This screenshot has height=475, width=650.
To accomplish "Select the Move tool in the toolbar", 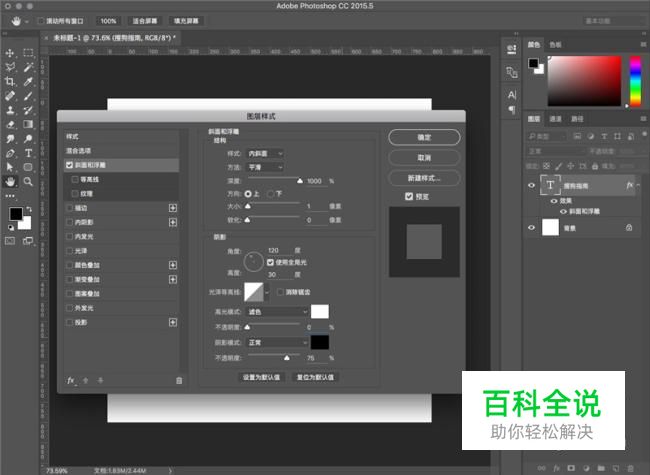I will pos(10,53).
